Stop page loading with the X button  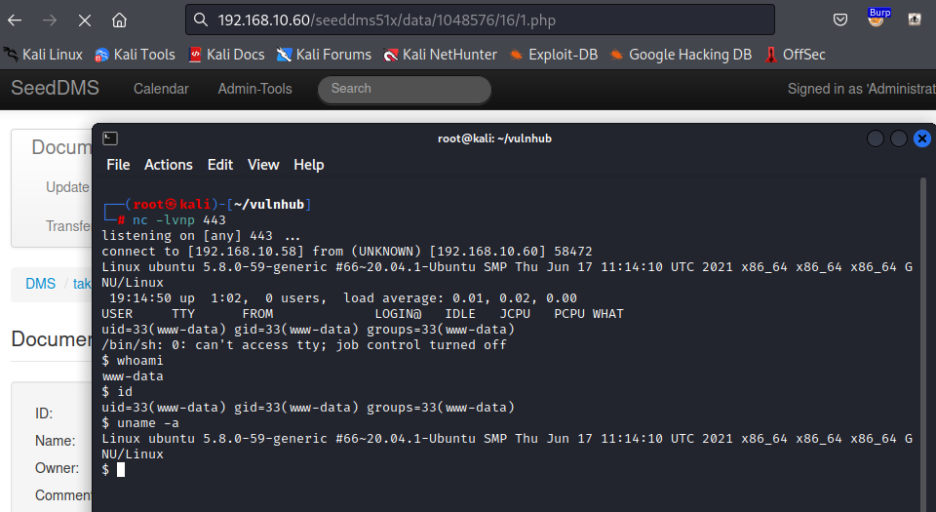(x=85, y=20)
